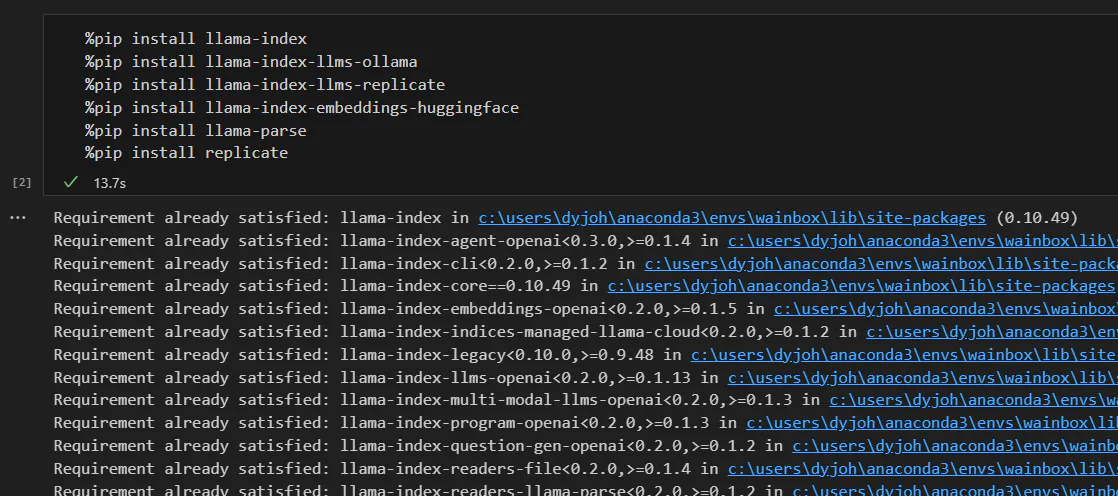Place cursor on embeddings-huggingface install line
The height and width of the screenshot is (496, 1118).
click(302, 108)
